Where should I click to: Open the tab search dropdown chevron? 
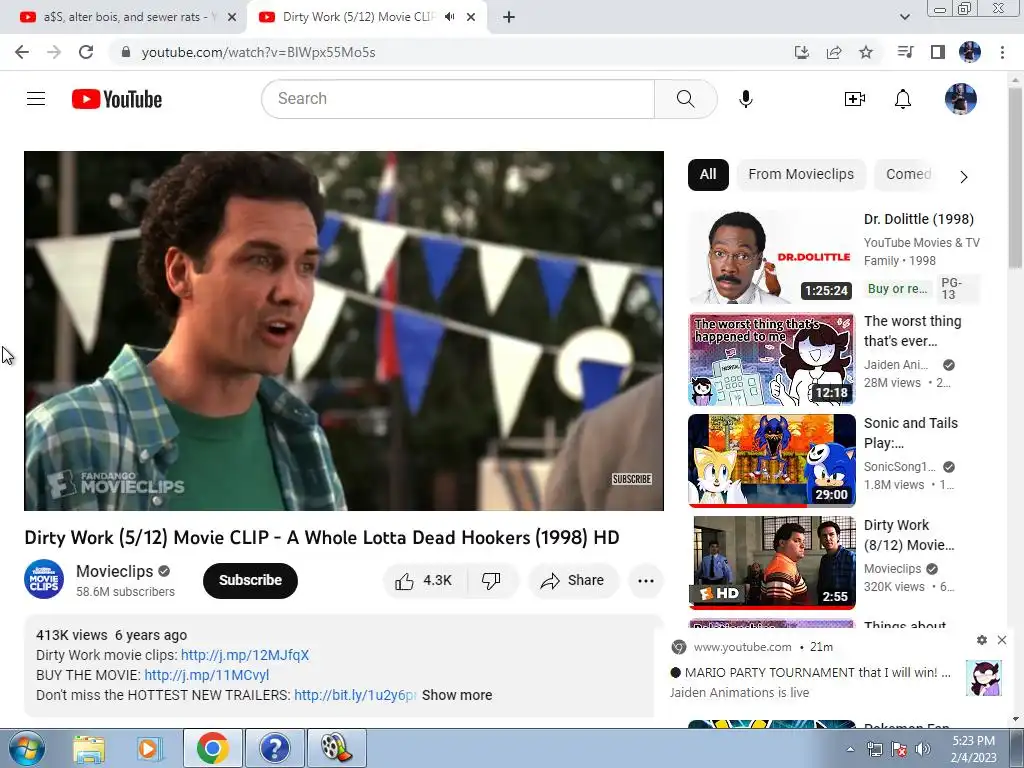[904, 17]
